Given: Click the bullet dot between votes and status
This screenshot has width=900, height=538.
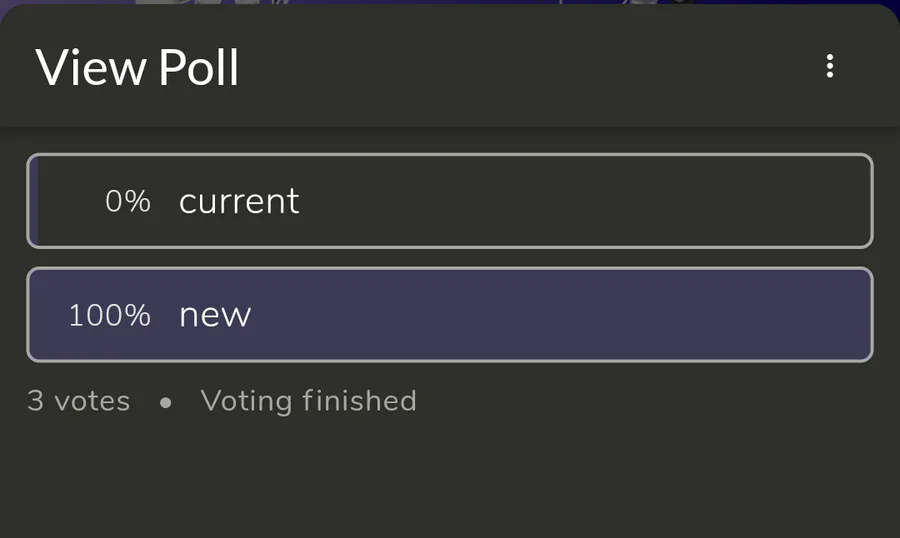Looking at the screenshot, I should 165,402.
